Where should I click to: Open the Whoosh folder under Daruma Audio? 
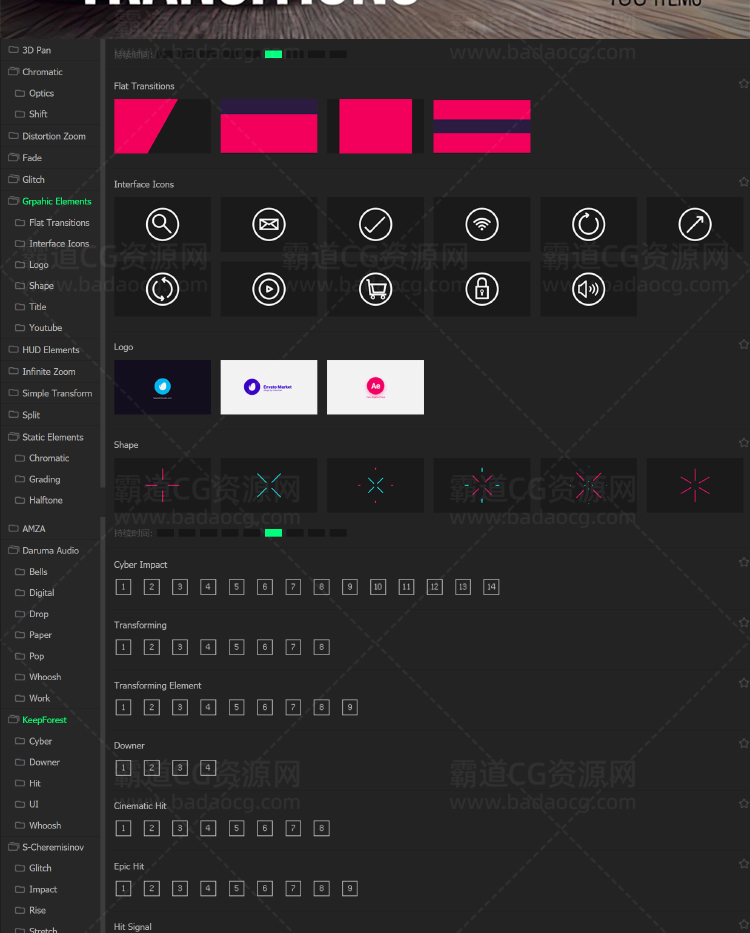[x=45, y=677]
